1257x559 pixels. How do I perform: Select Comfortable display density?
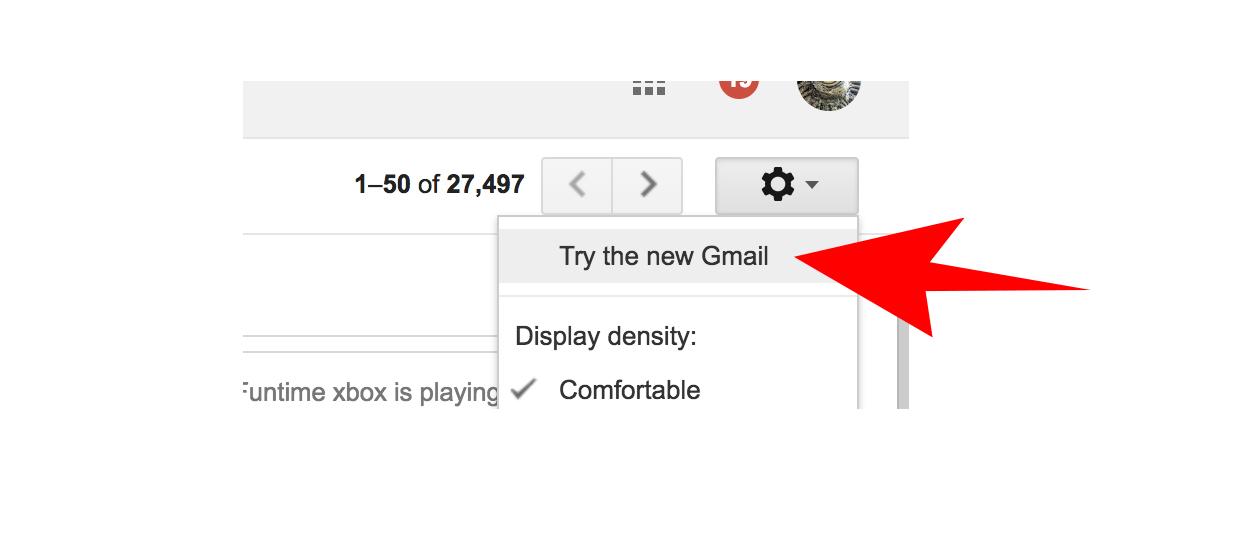629,390
